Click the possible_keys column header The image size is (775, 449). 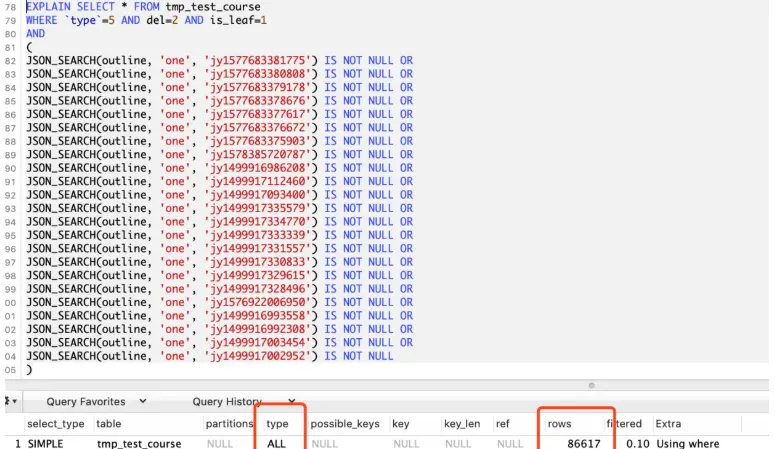345,424
